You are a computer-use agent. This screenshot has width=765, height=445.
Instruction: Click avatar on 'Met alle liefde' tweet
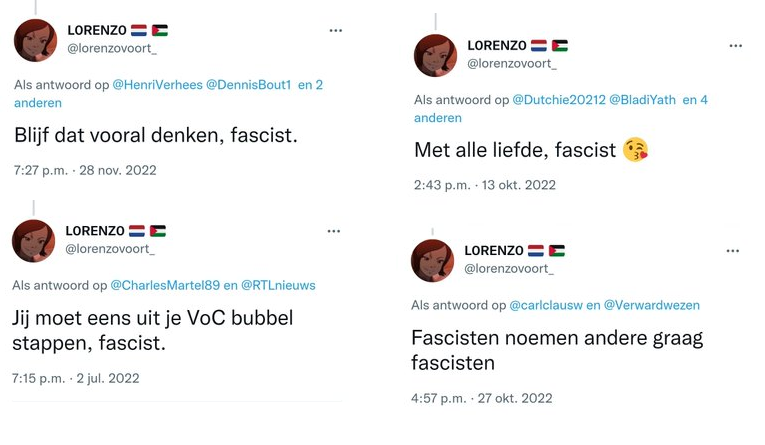click(x=435, y=55)
